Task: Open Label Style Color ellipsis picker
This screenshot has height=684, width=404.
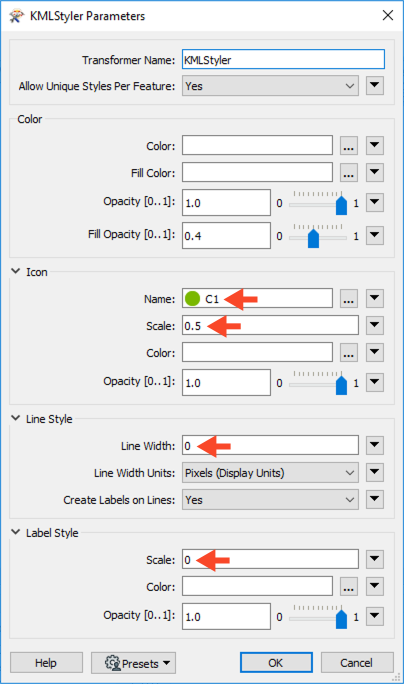Action: coord(349,587)
